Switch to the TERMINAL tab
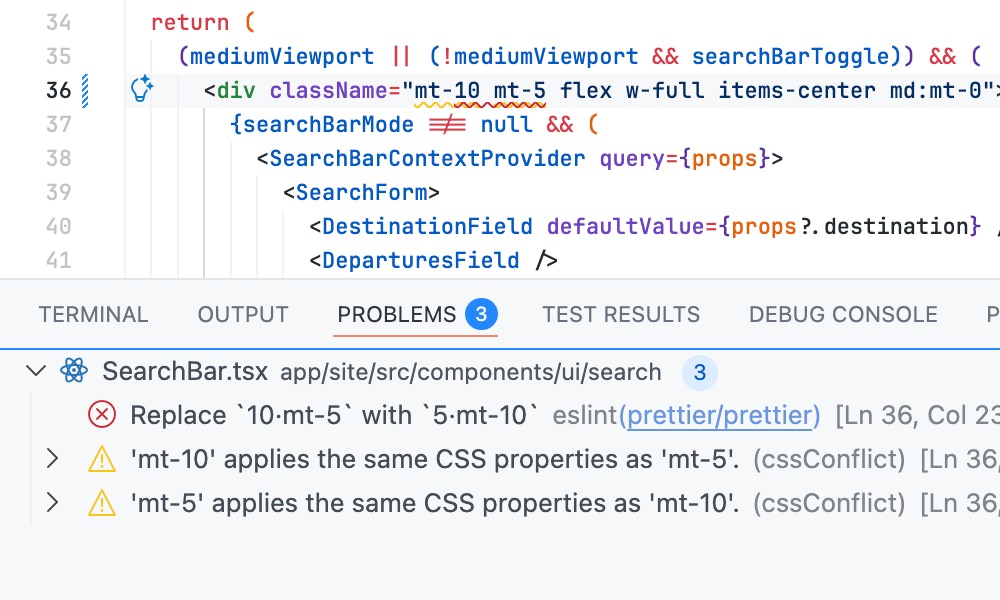This screenshot has height=600, width=1000. [93, 314]
